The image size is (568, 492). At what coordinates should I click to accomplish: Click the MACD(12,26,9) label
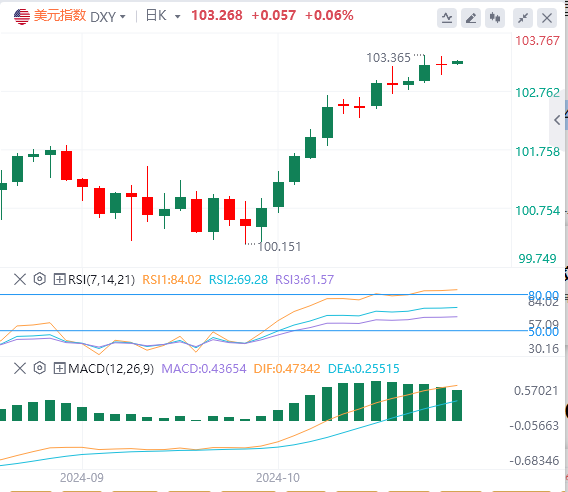[x=111, y=369]
